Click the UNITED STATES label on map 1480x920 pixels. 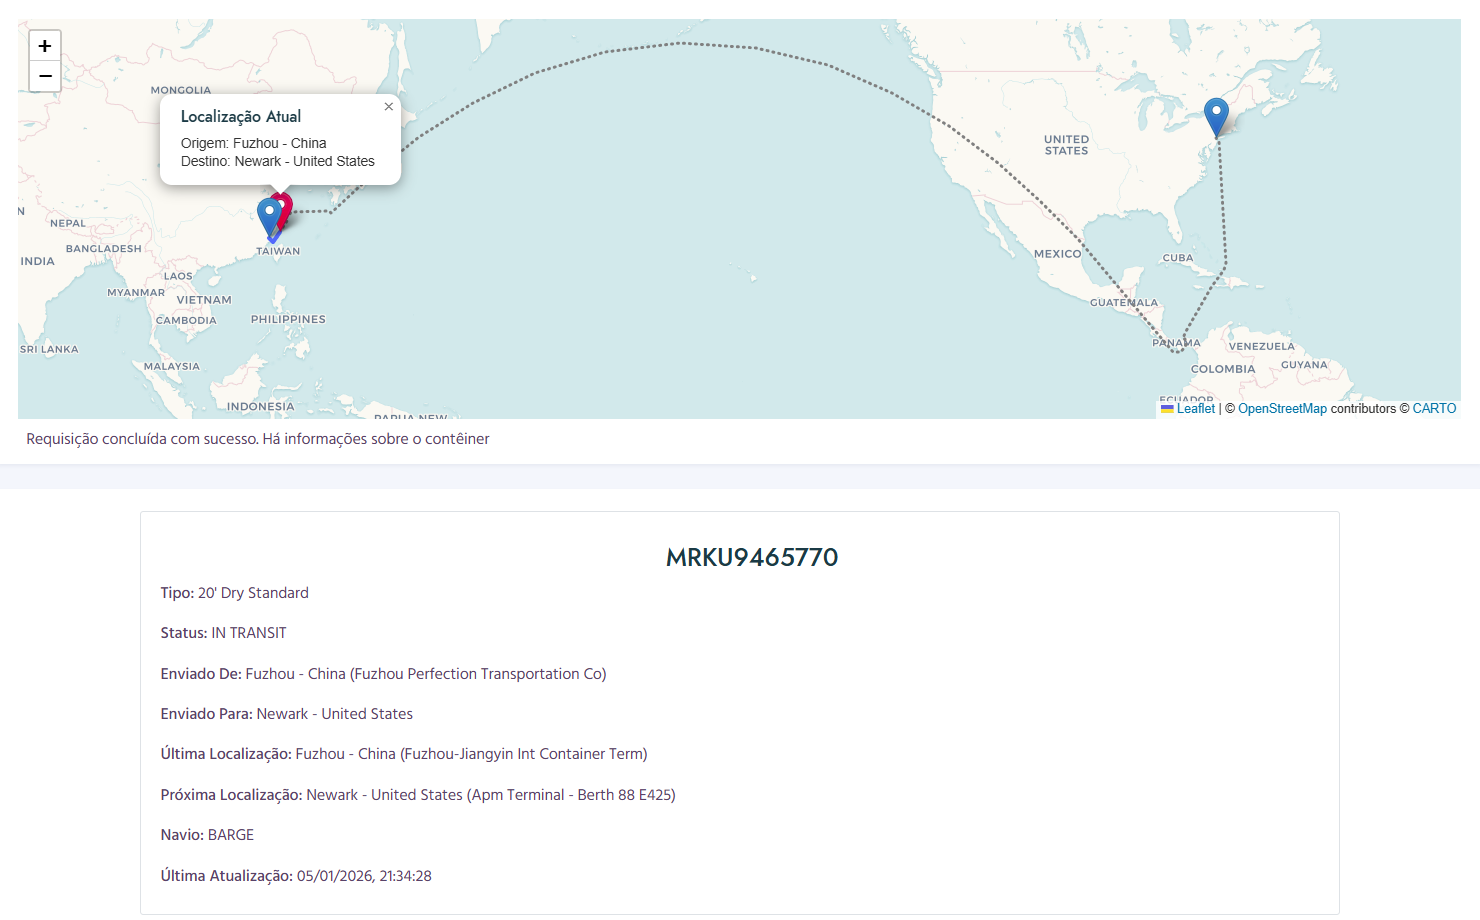[x=1066, y=145]
